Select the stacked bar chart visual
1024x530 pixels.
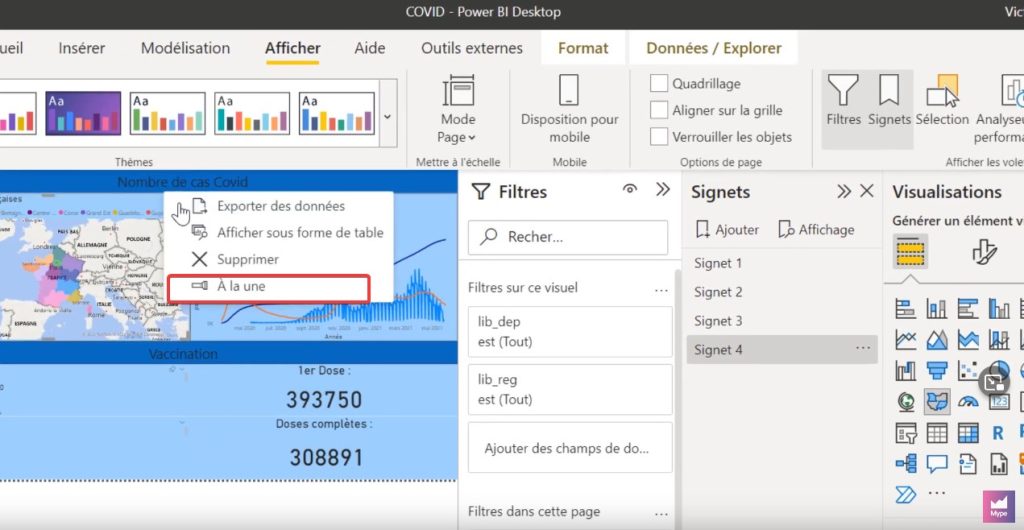906,308
